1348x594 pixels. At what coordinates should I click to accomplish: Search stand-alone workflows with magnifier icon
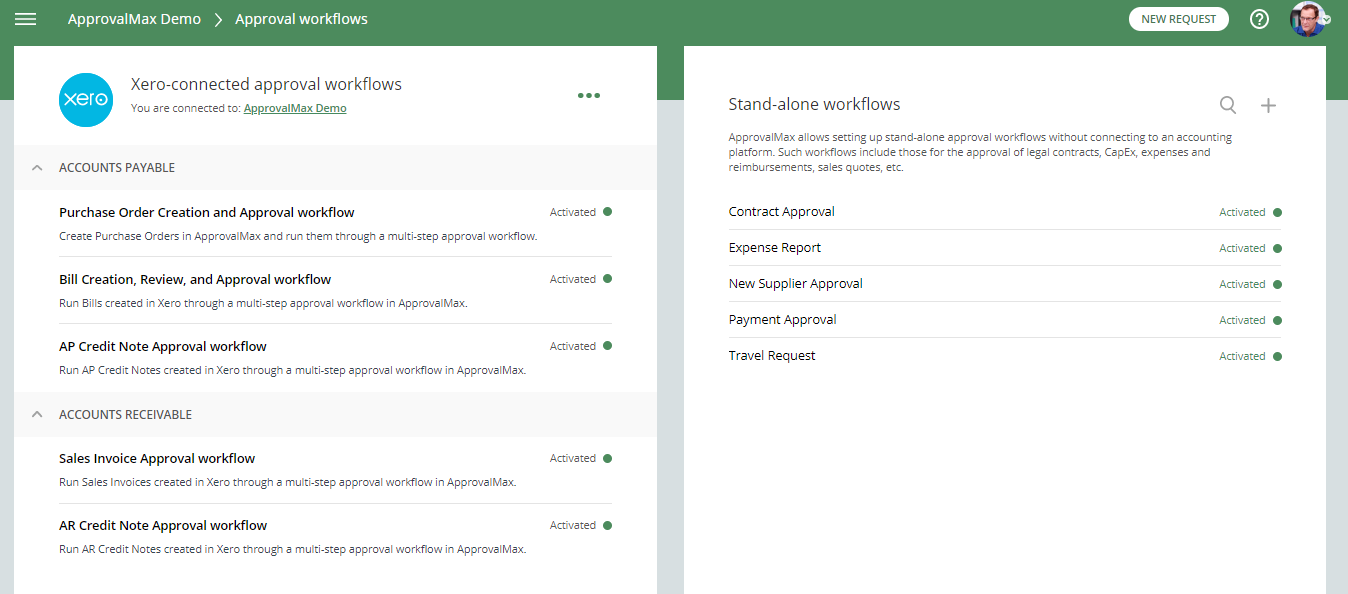click(x=1228, y=105)
